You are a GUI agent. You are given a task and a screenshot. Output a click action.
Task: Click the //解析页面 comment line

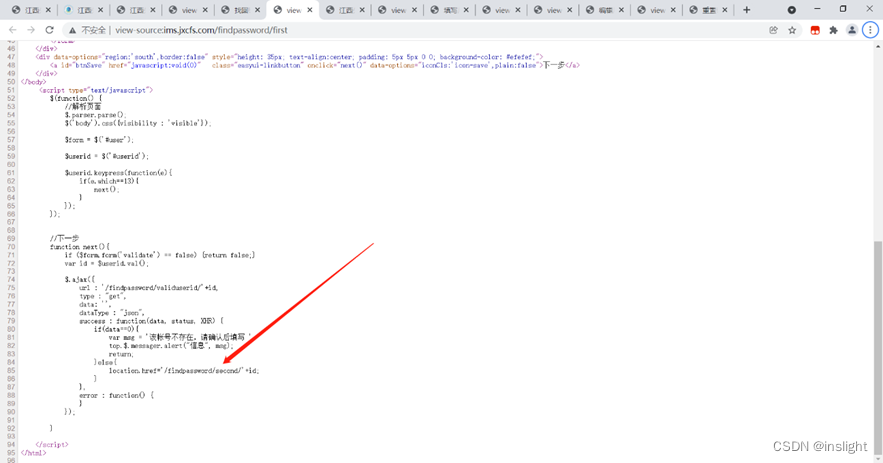83,106
